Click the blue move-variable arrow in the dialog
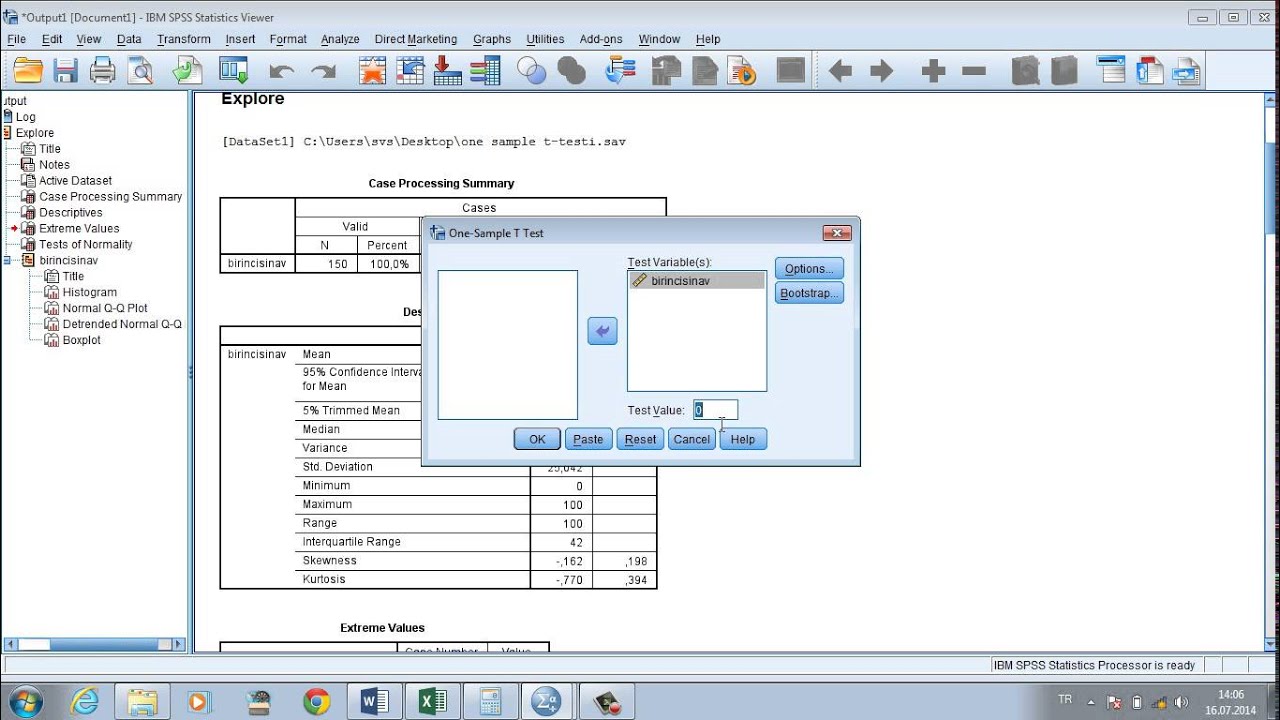 (x=602, y=331)
